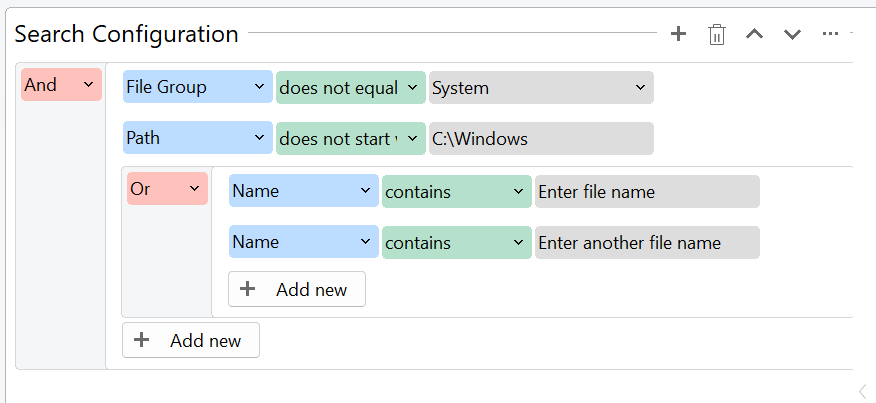
Task: Open the File Group field dropdown
Action: tap(198, 87)
